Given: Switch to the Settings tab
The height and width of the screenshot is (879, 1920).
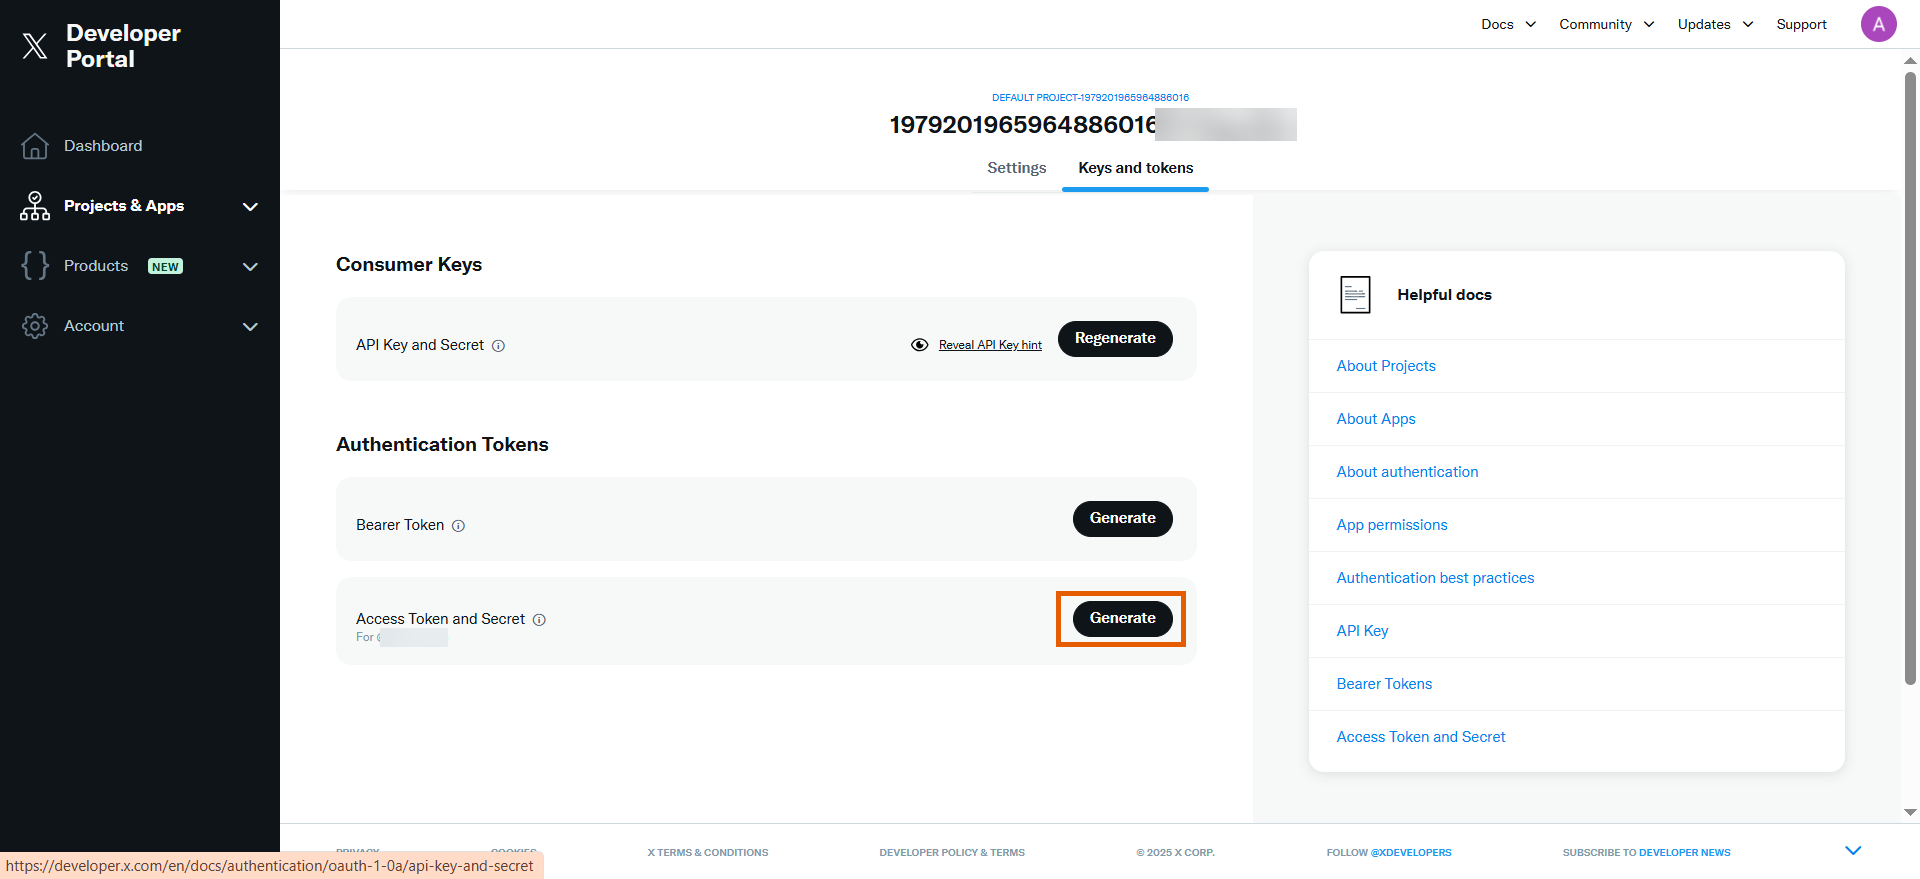Looking at the screenshot, I should click(x=1016, y=168).
